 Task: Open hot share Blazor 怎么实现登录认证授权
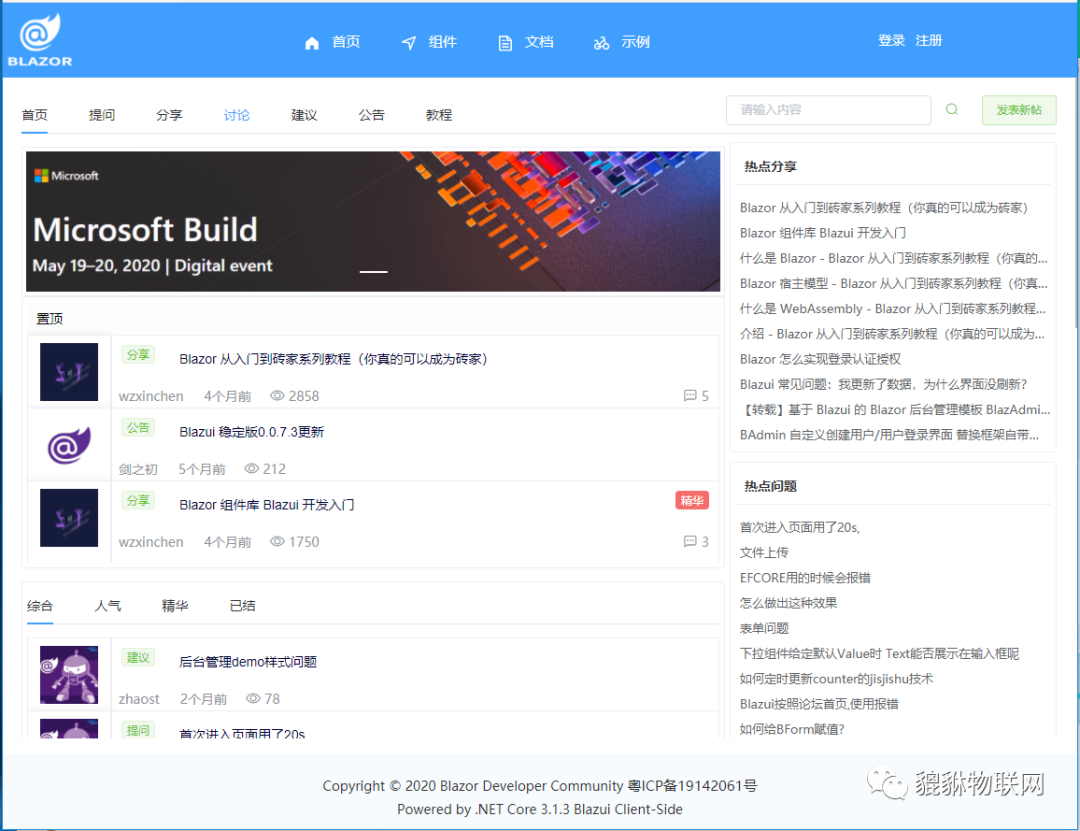coord(820,359)
